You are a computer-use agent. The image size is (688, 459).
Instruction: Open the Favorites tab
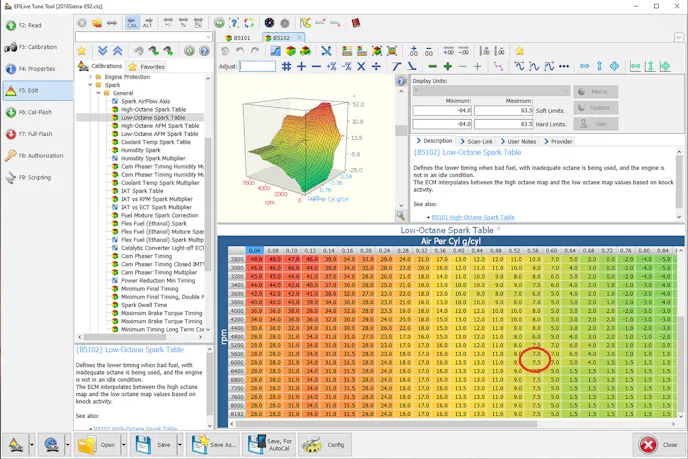coord(146,67)
